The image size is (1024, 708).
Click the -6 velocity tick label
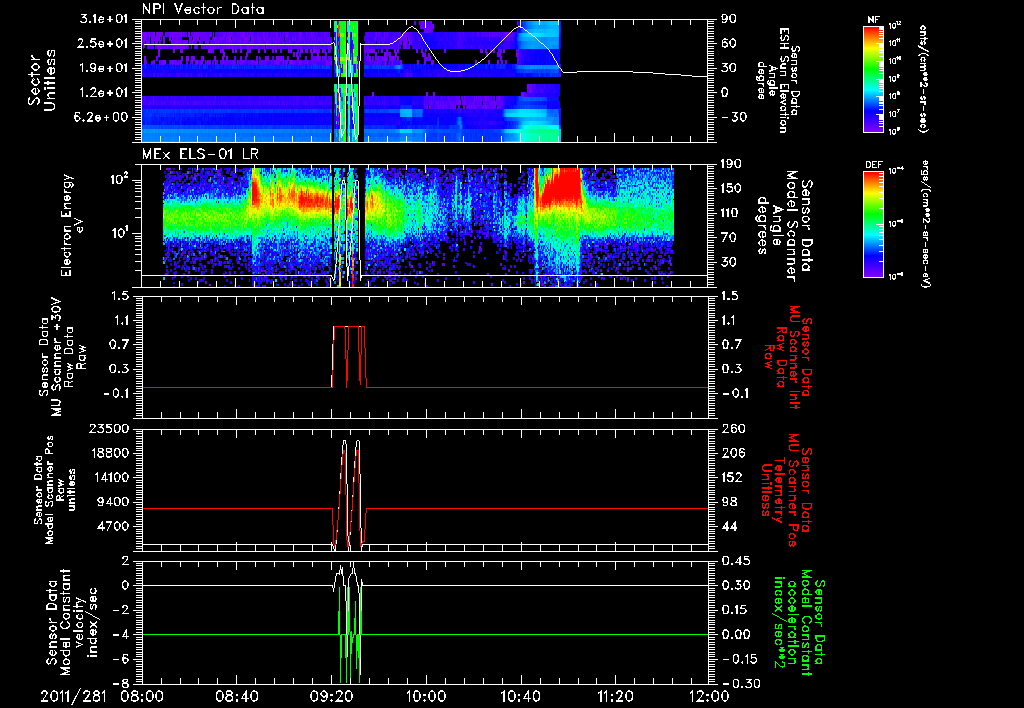pyautogui.click(x=121, y=659)
